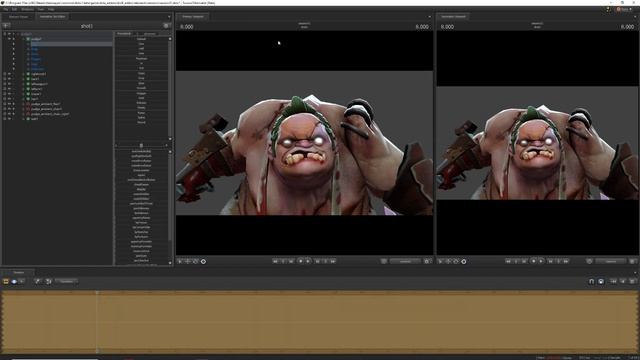This screenshot has height=360, width=640.
Task: Collapse the pudge1 tree node
Action: click(x=23, y=39)
